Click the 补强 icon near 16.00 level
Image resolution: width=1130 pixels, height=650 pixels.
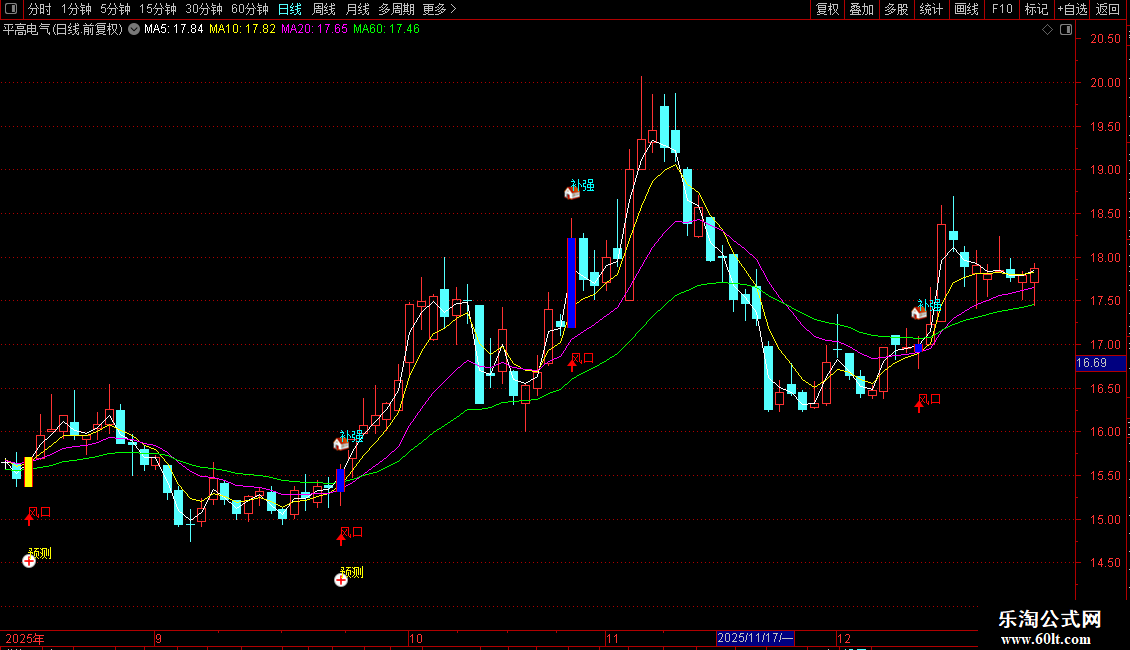[x=341, y=443]
